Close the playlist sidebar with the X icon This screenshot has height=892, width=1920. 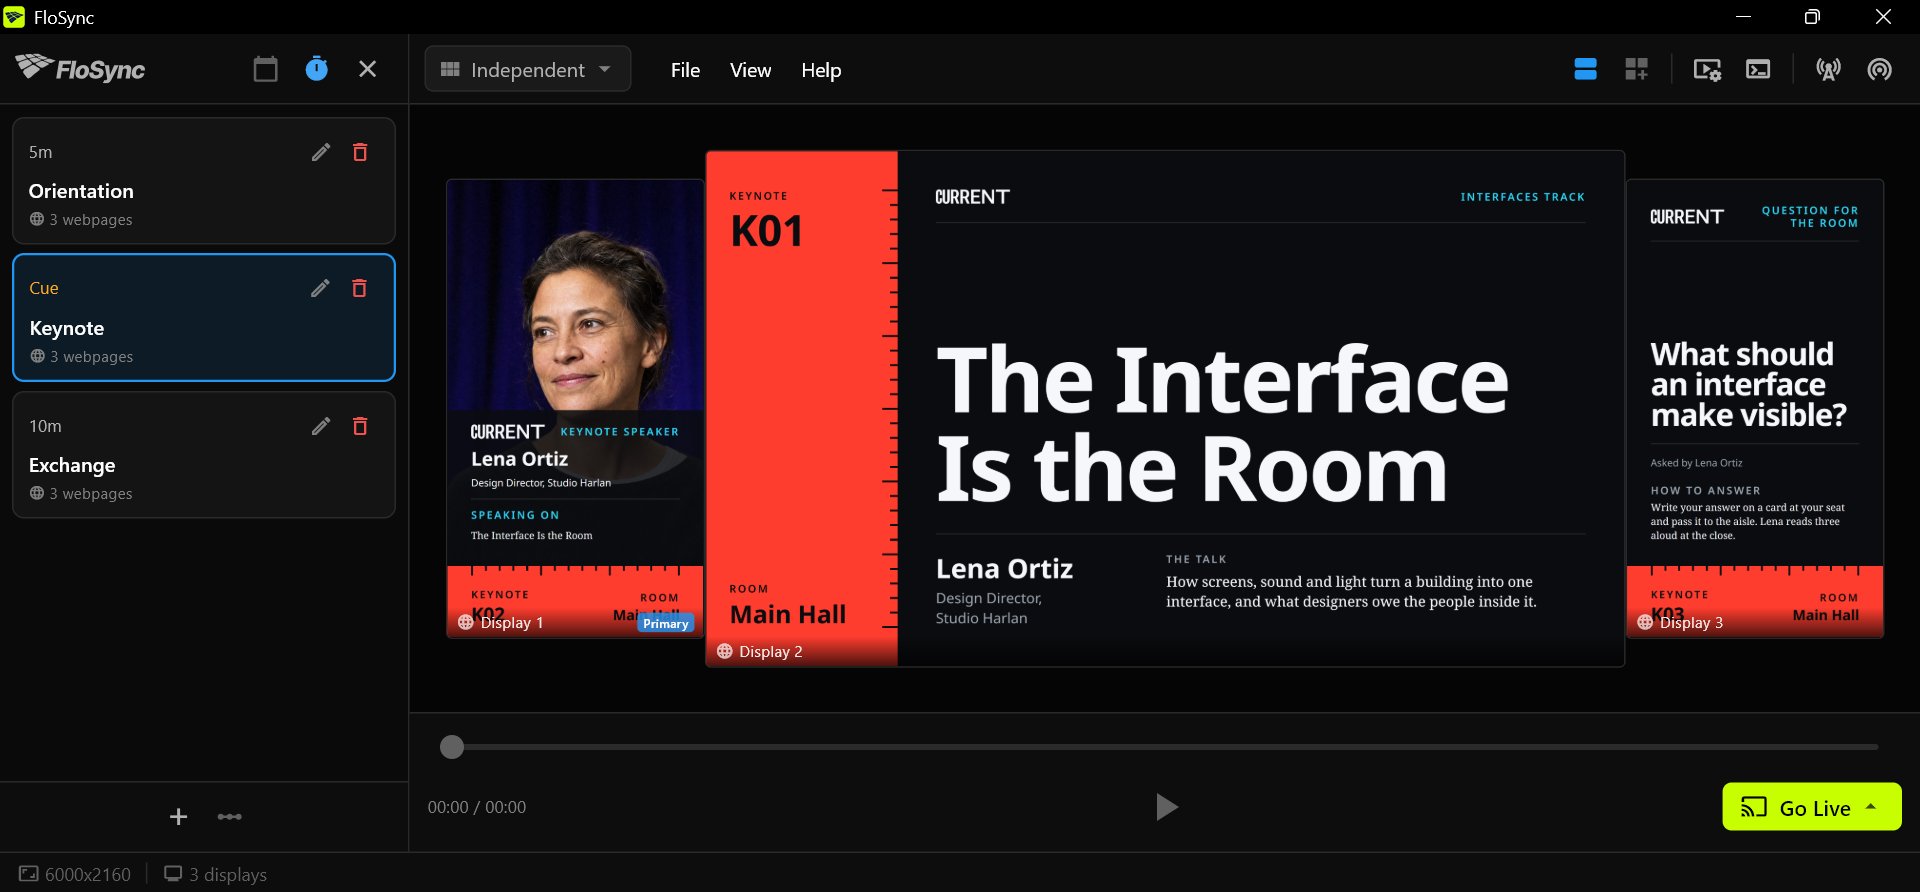pos(367,69)
